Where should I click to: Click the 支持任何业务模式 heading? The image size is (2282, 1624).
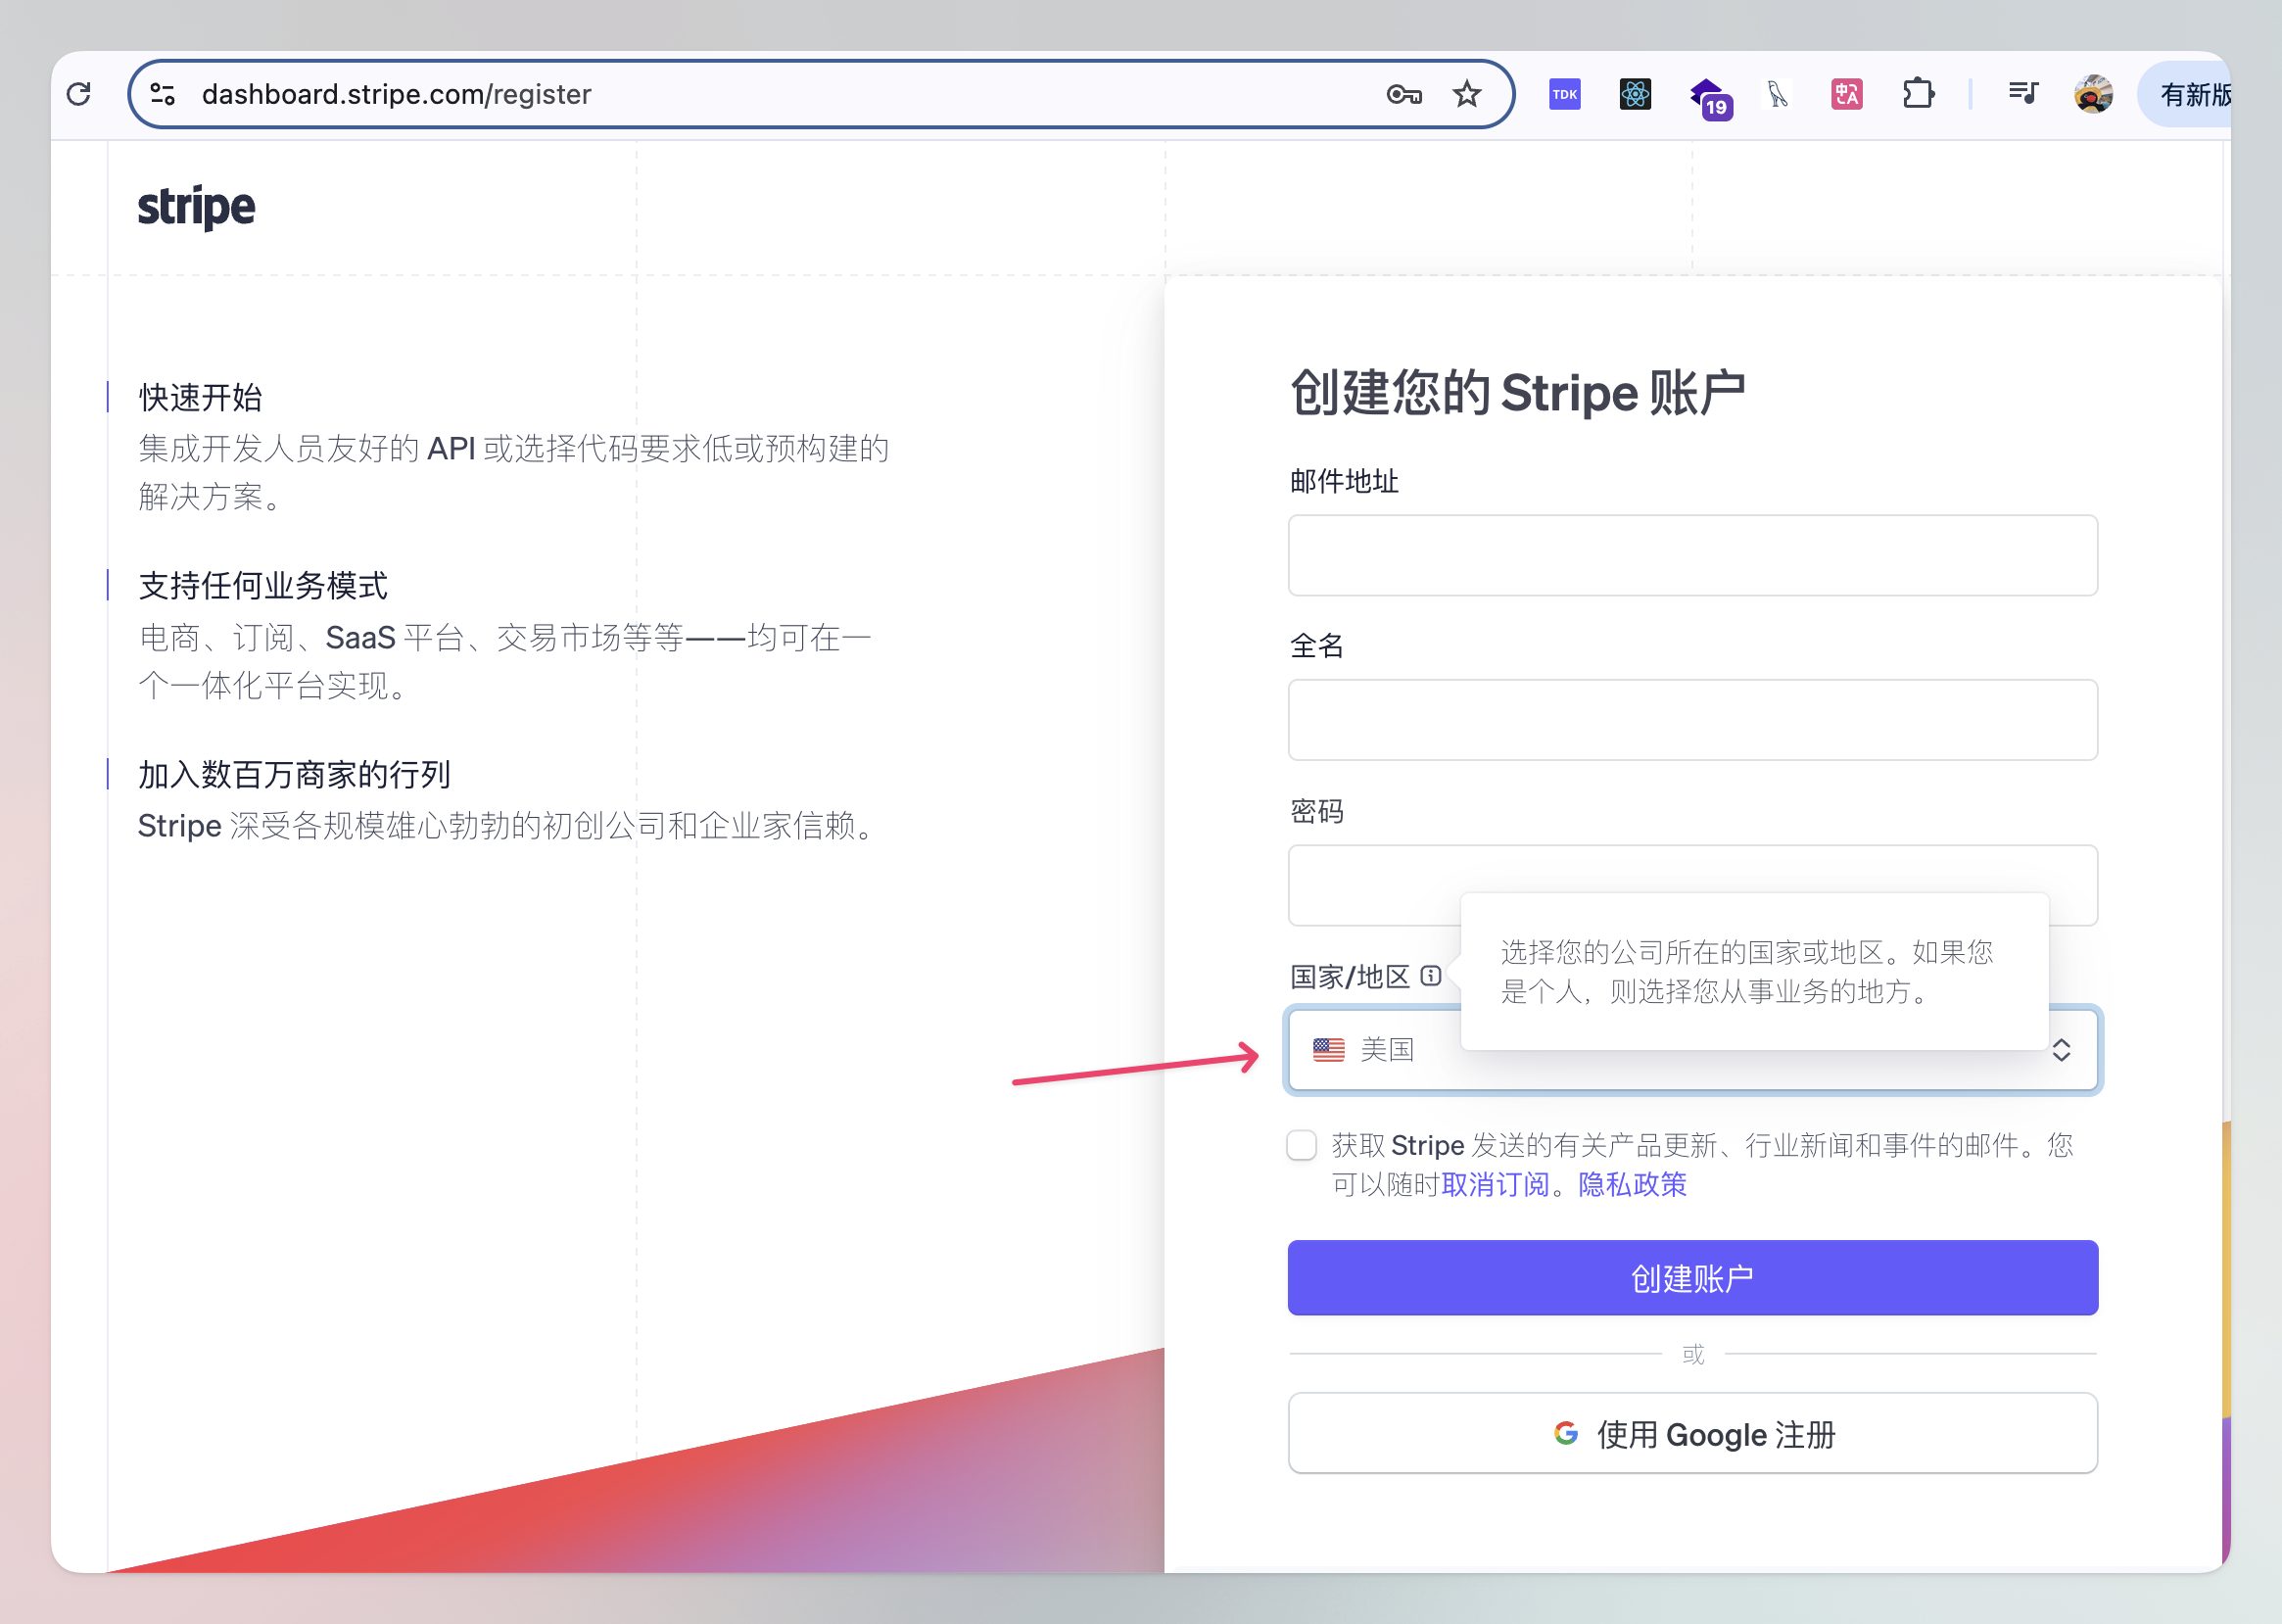pyautogui.click(x=263, y=586)
